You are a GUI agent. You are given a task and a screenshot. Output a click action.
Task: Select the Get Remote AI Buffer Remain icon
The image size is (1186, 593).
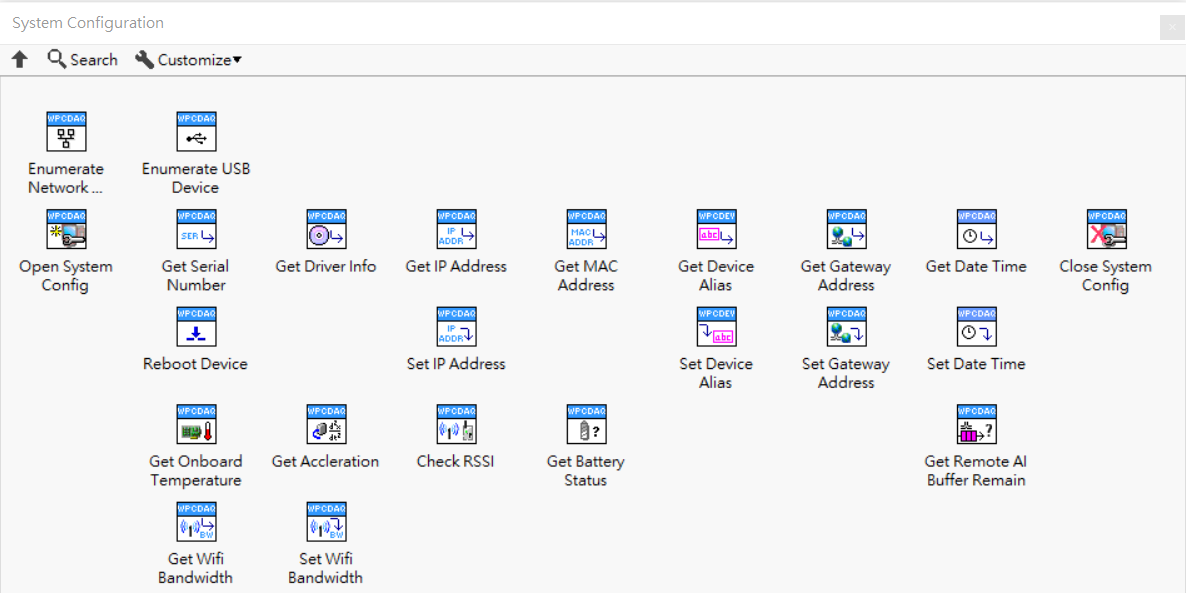[x=976, y=424]
